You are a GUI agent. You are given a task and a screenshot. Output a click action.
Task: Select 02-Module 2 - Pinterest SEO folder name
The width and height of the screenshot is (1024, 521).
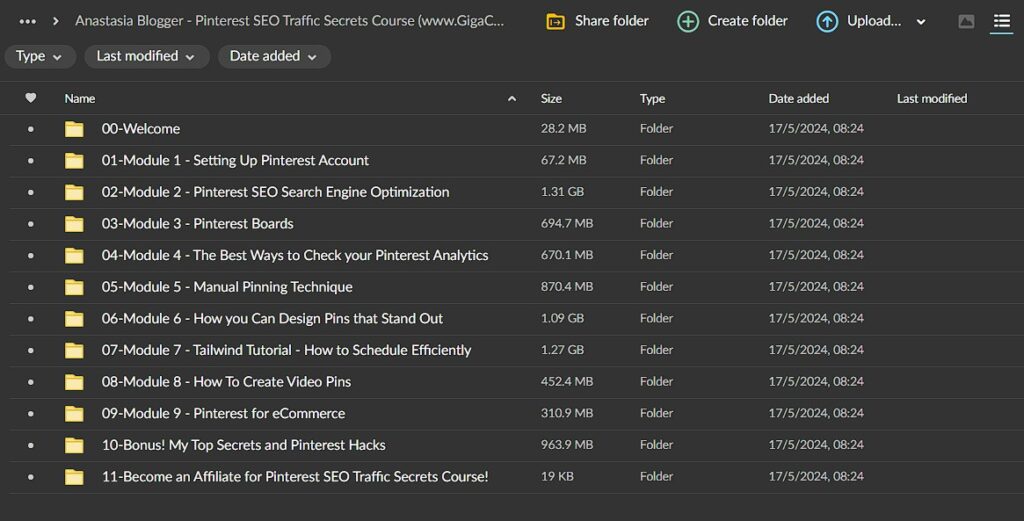click(275, 192)
